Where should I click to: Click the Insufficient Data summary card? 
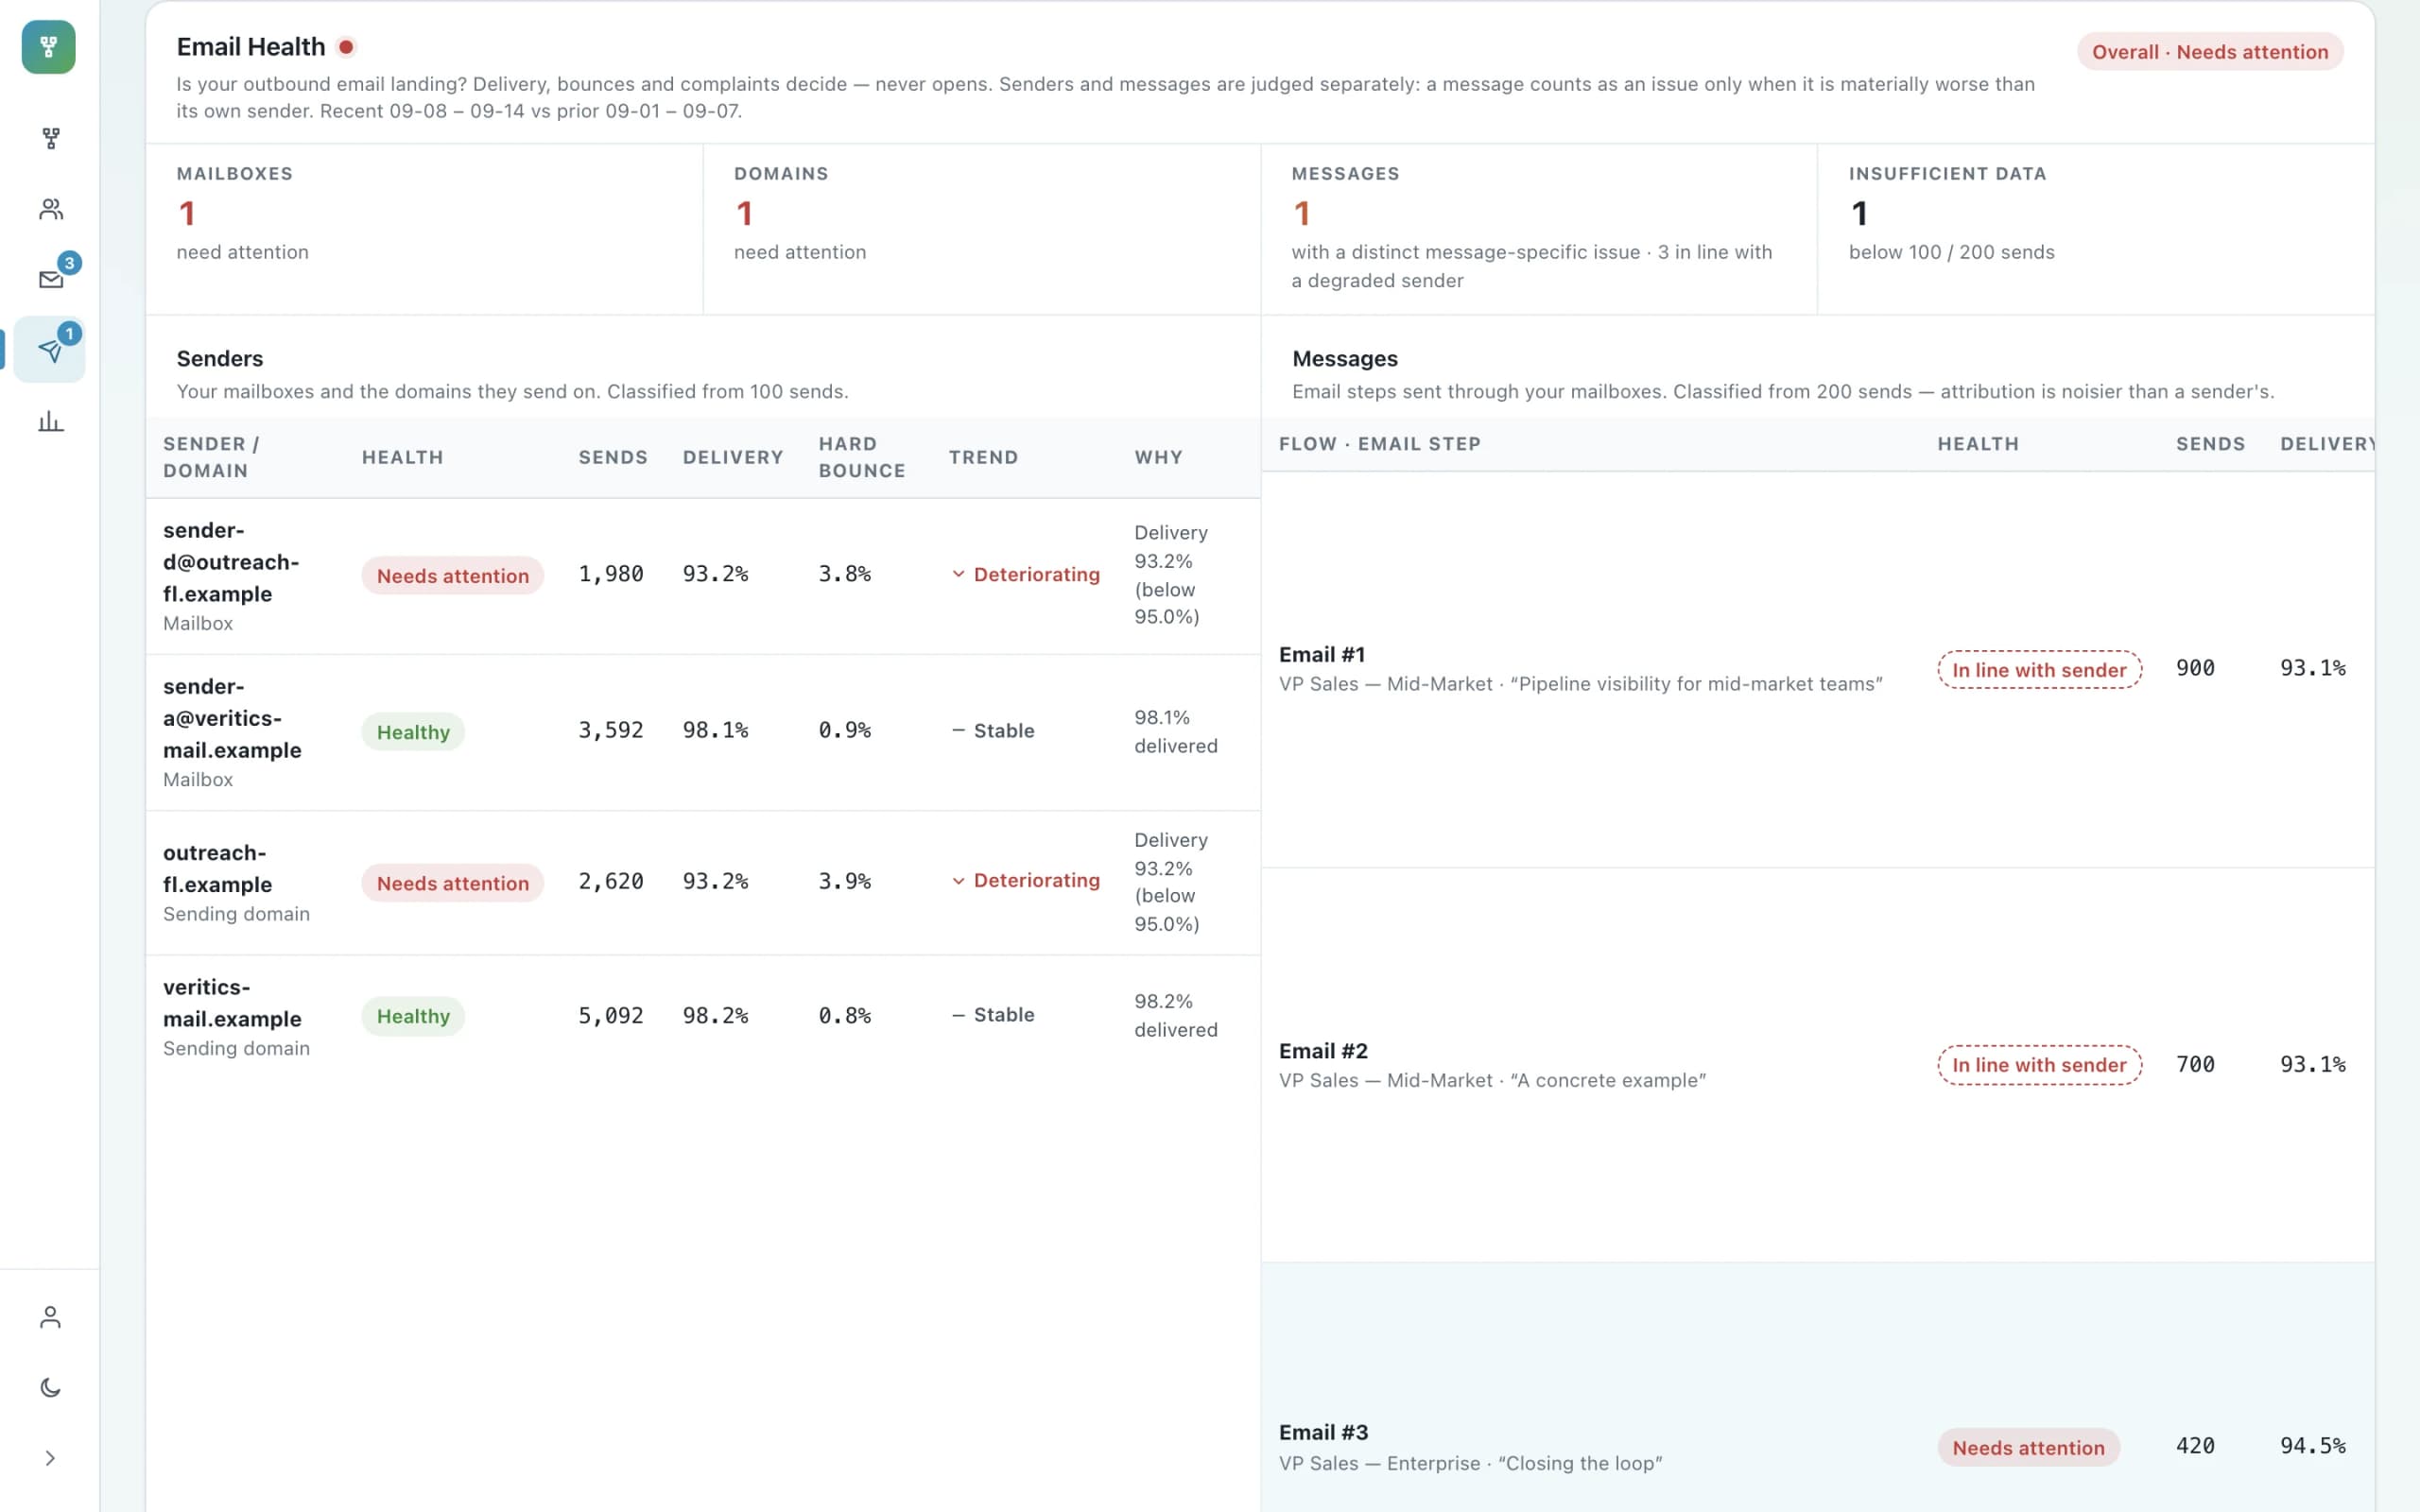pyautogui.click(x=2096, y=229)
